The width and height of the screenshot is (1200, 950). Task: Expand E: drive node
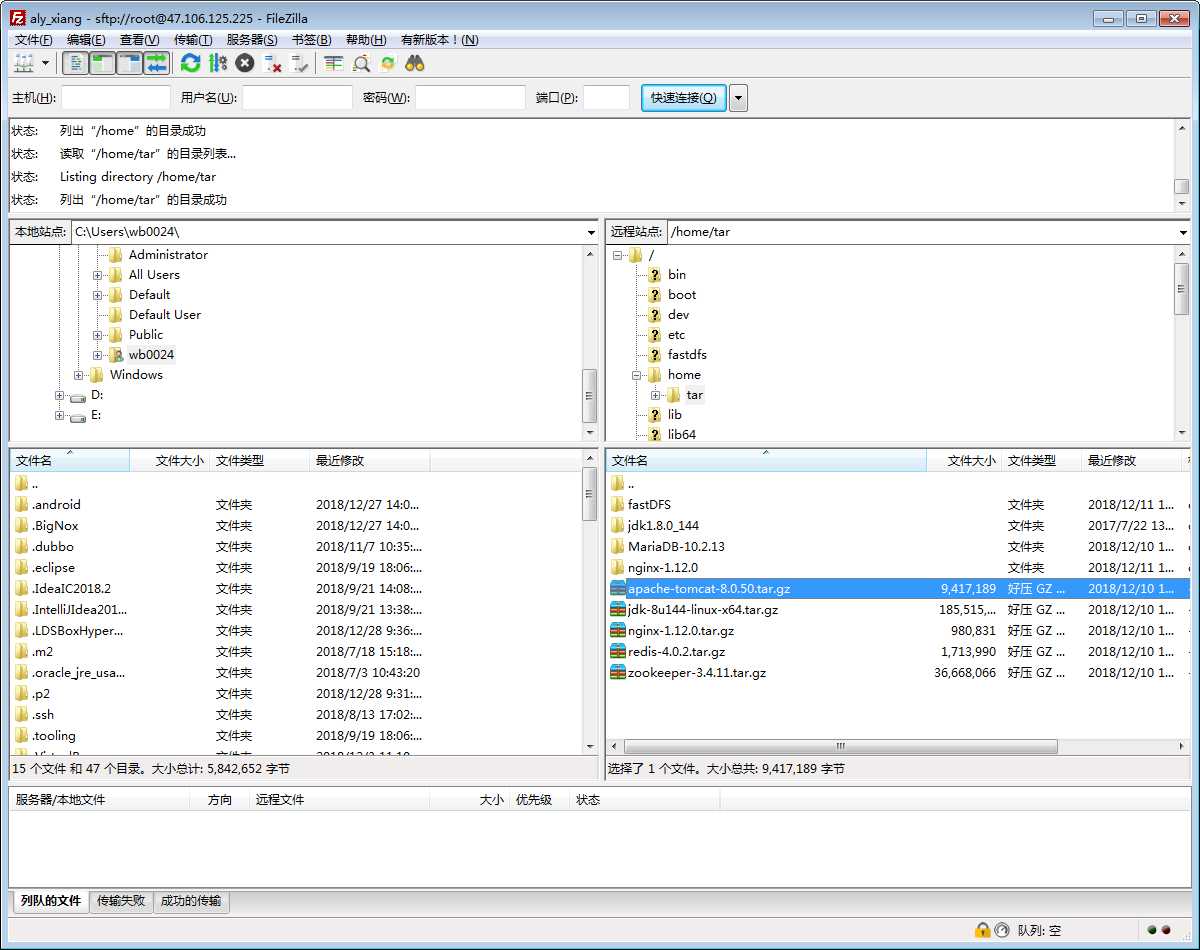(x=60, y=415)
